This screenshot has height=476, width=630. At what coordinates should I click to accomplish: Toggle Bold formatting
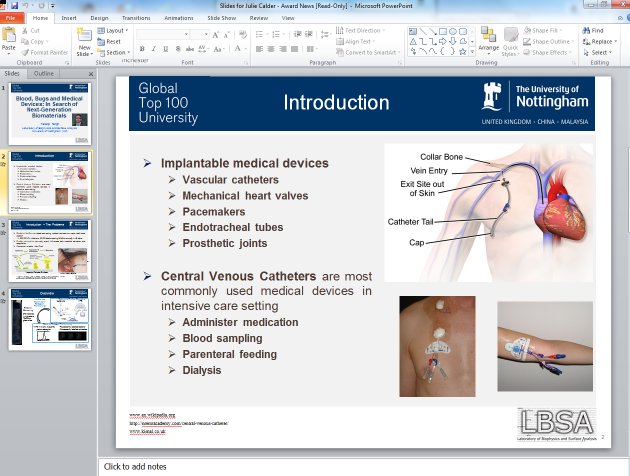[x=141, y=48]
